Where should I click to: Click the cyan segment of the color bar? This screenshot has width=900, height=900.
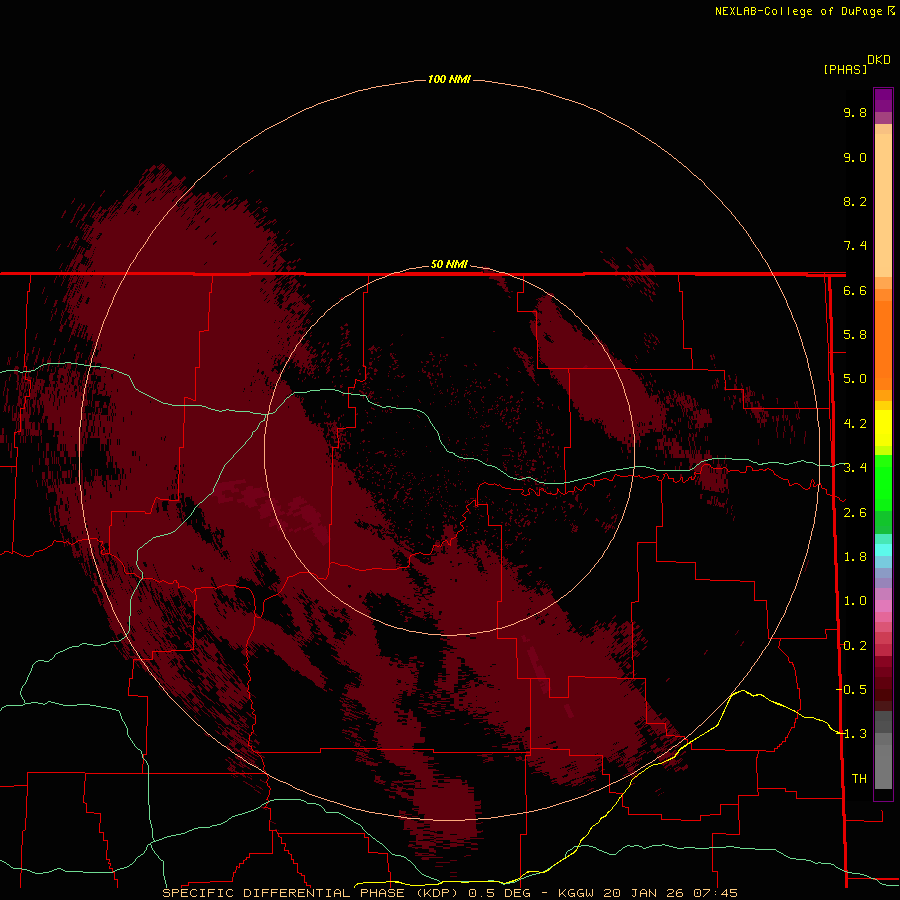tap(883, 550)
